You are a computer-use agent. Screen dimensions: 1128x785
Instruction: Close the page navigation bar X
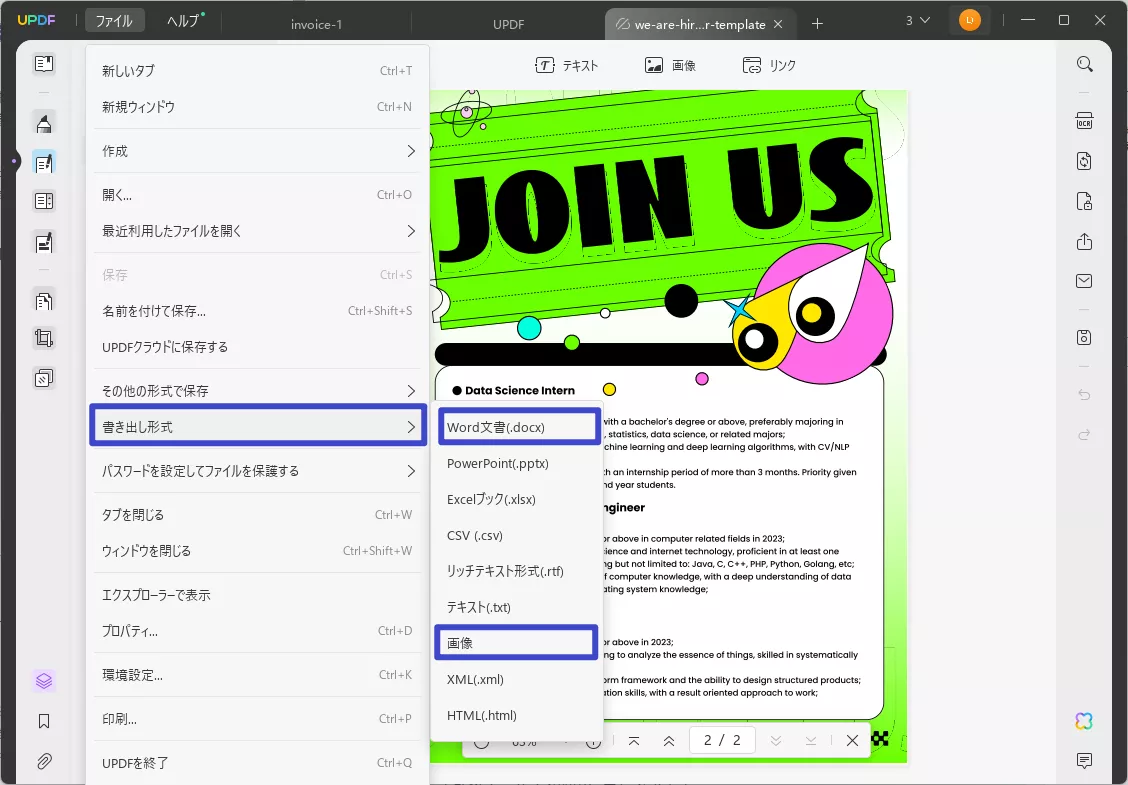pos(852,740)
